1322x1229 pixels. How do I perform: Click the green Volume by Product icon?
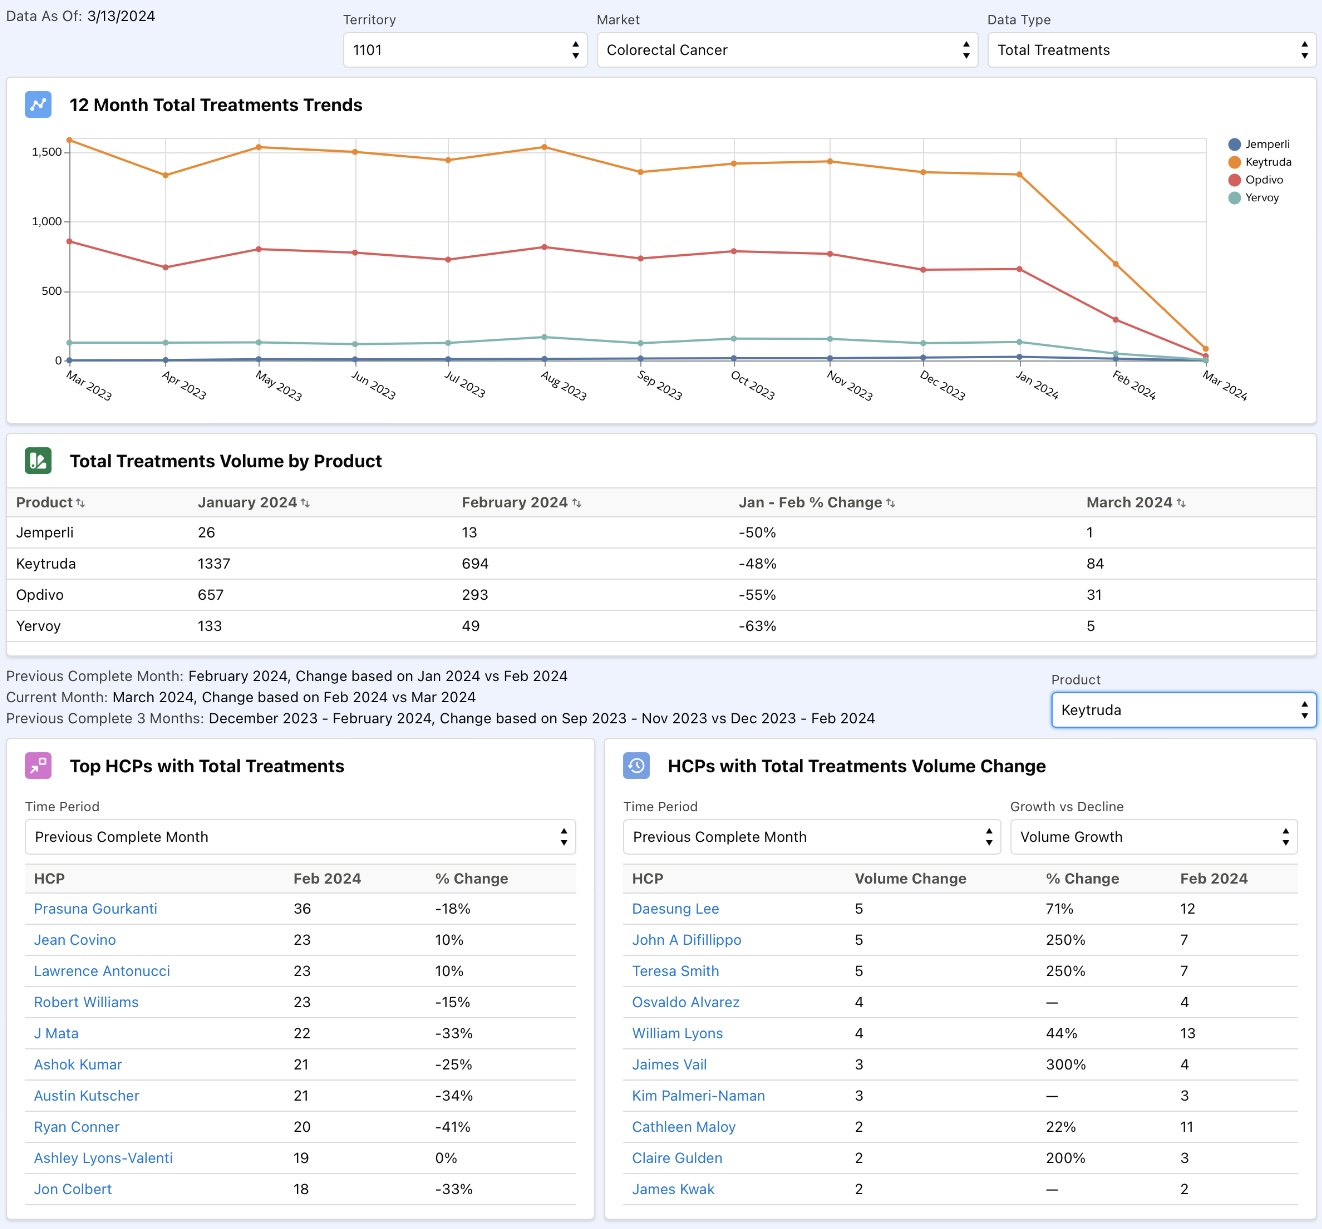tap(38, 461)
